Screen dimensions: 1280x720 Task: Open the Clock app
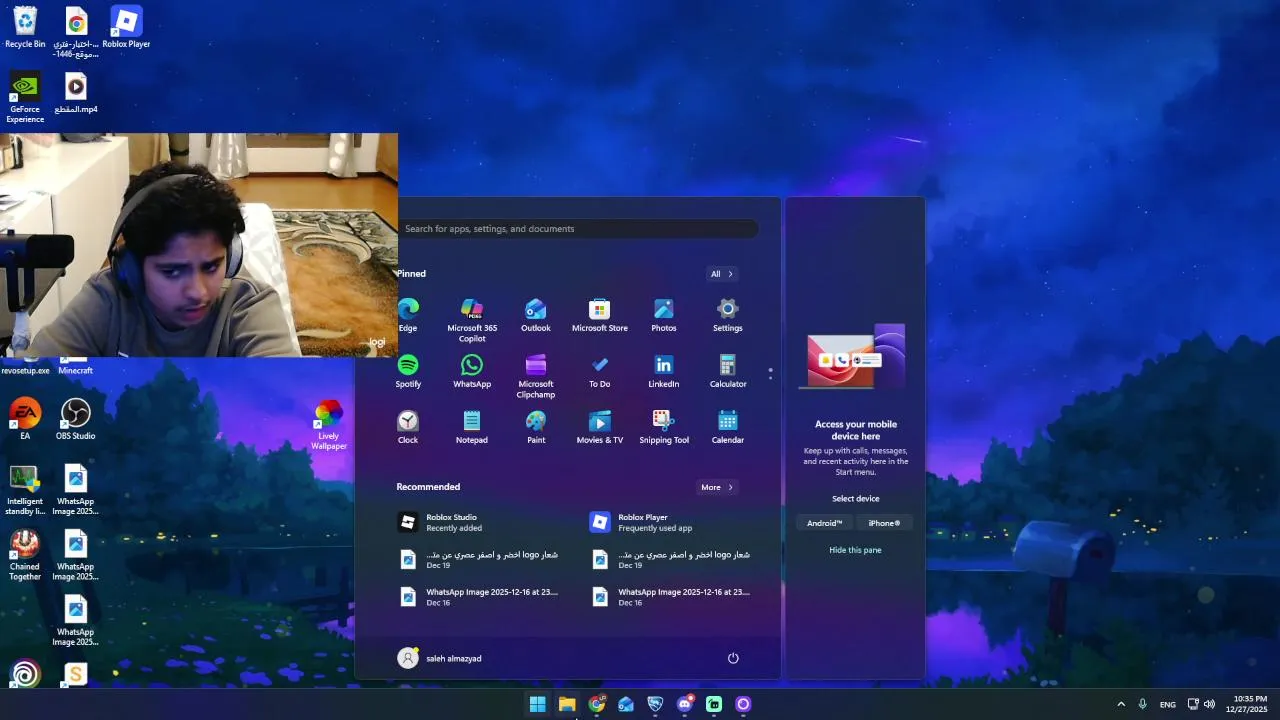point(408,426)
